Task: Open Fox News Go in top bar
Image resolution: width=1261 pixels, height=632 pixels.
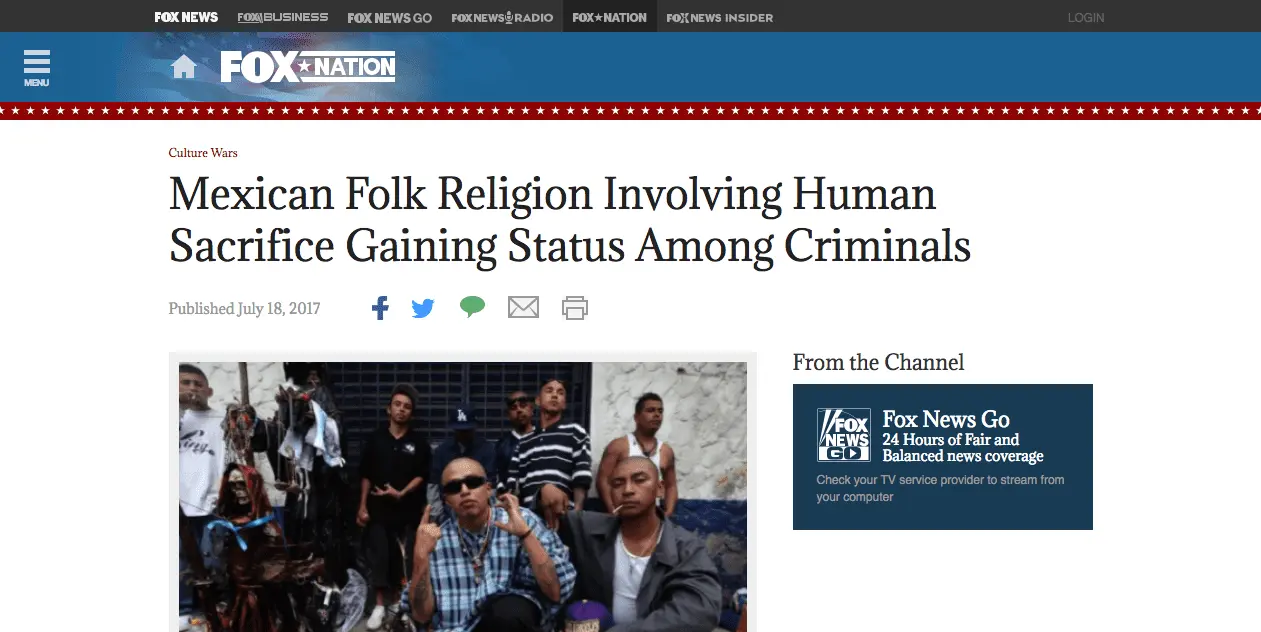Action: pos(390,17)
